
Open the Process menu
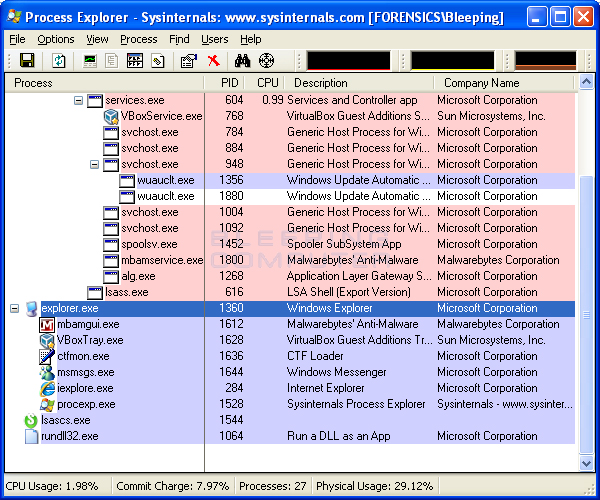click(x=139, y=39)
